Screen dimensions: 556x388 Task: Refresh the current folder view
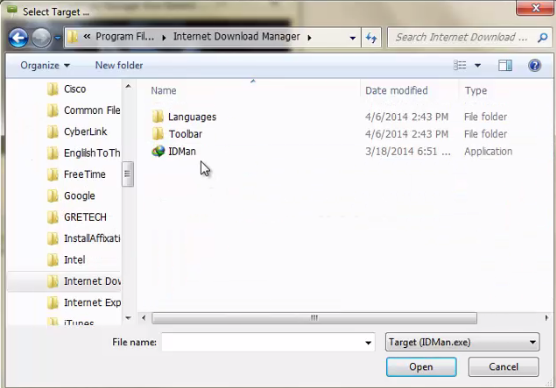(x=371, y=38)
